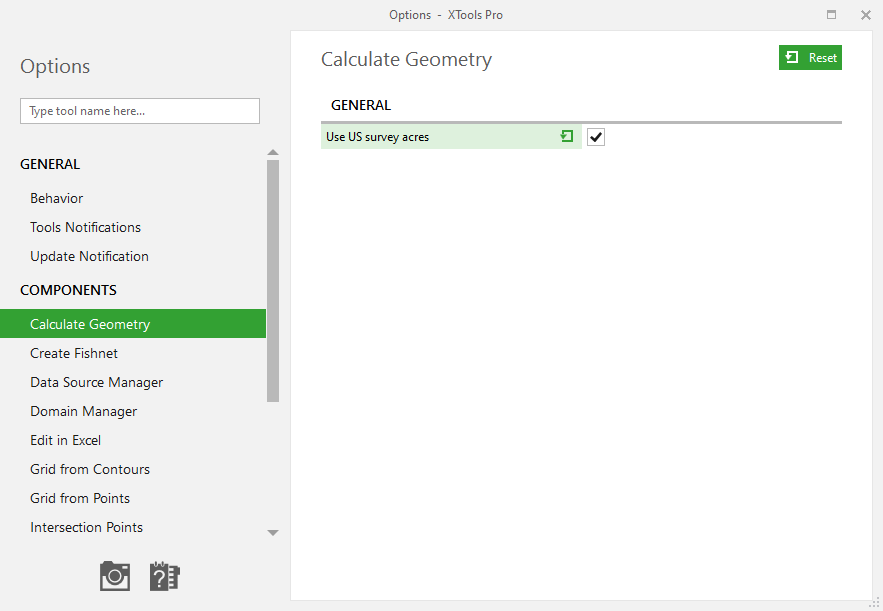This screenshot has height=611, width=883.
Task: Select Data Source Manager
Action: [x=96, y=382]
